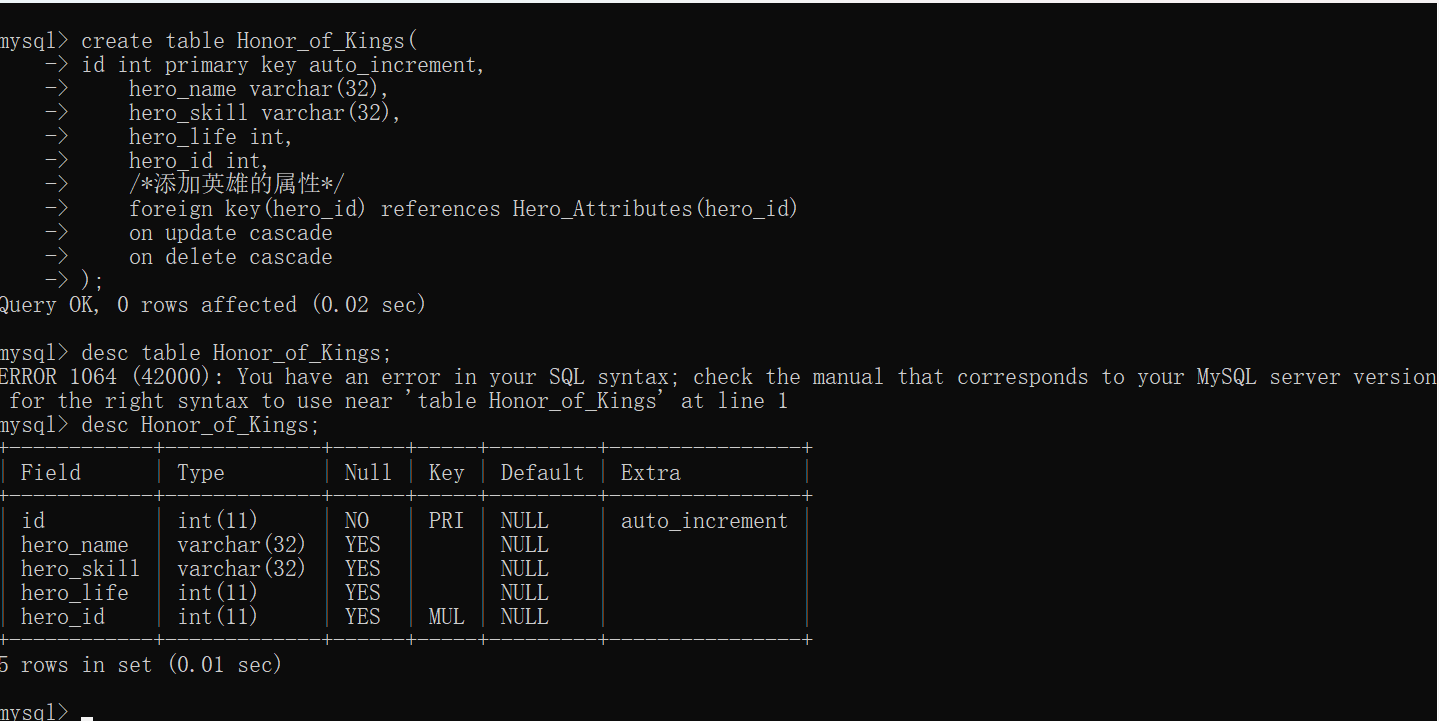Click Hero_Attributes in the foreign key line
The image size is (1439, 721).
tap(602, 209)
